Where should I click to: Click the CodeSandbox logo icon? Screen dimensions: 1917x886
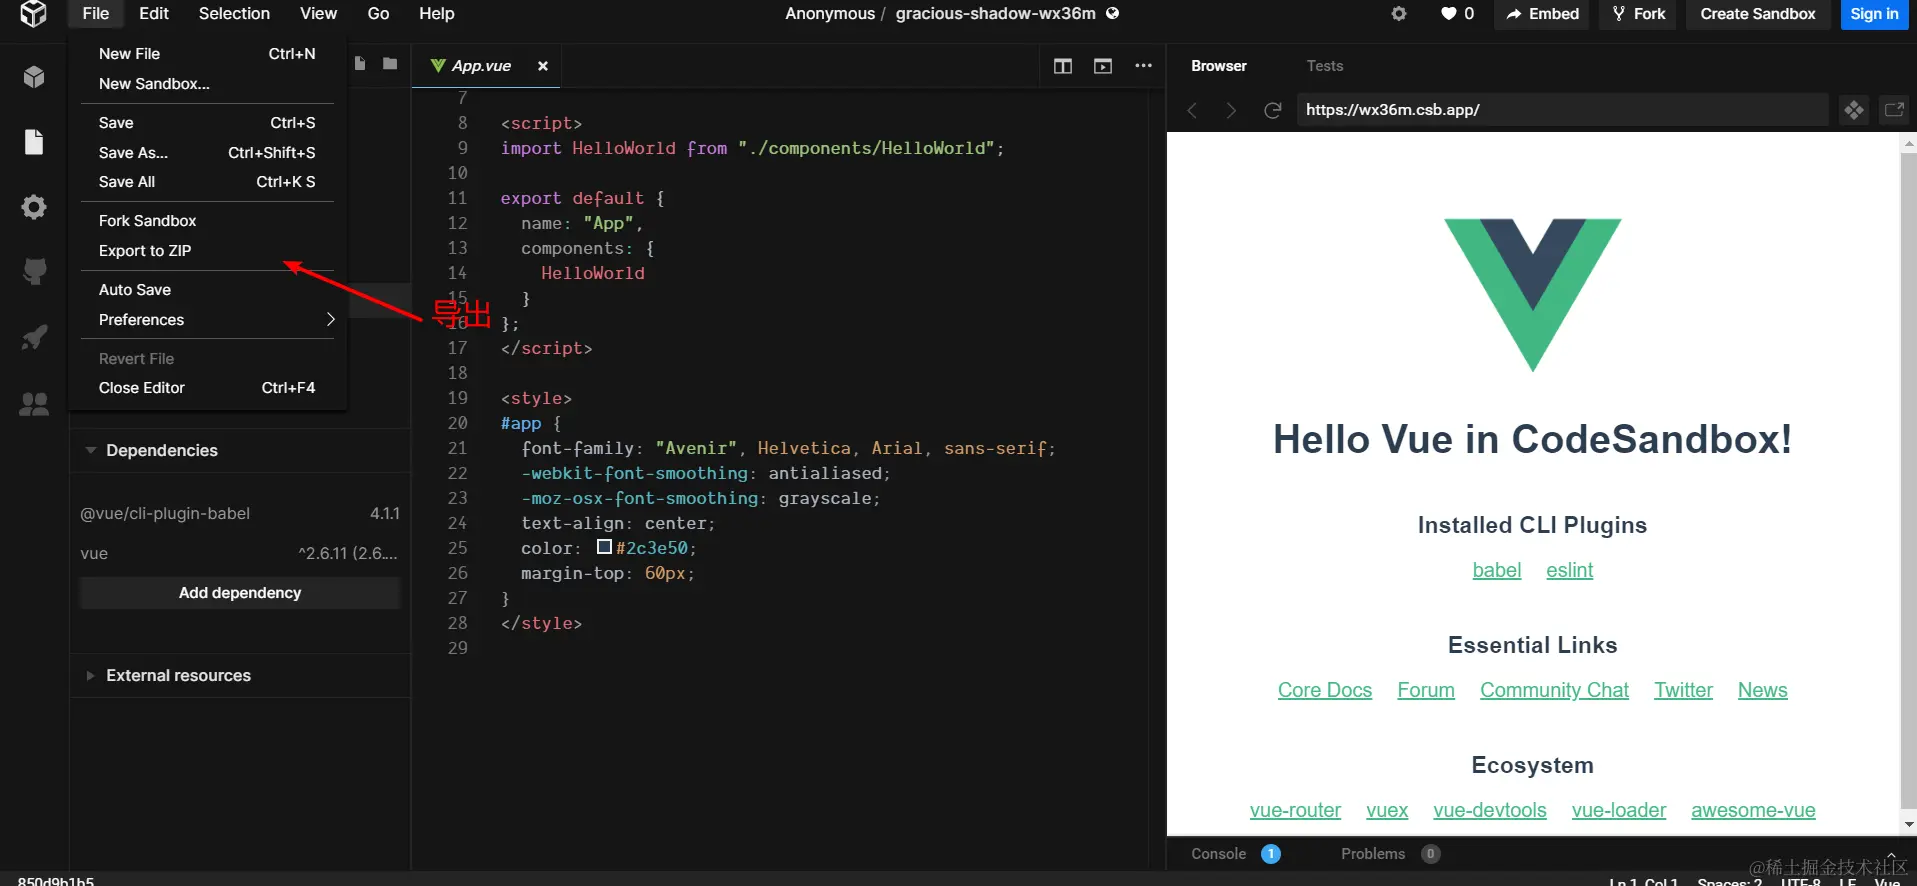(33, 13)
